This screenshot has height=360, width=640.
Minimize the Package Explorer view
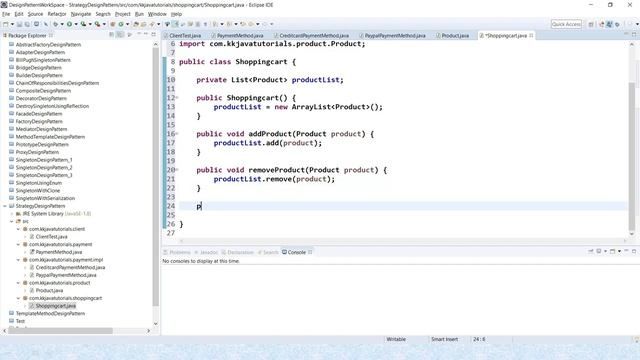(146, 34)
